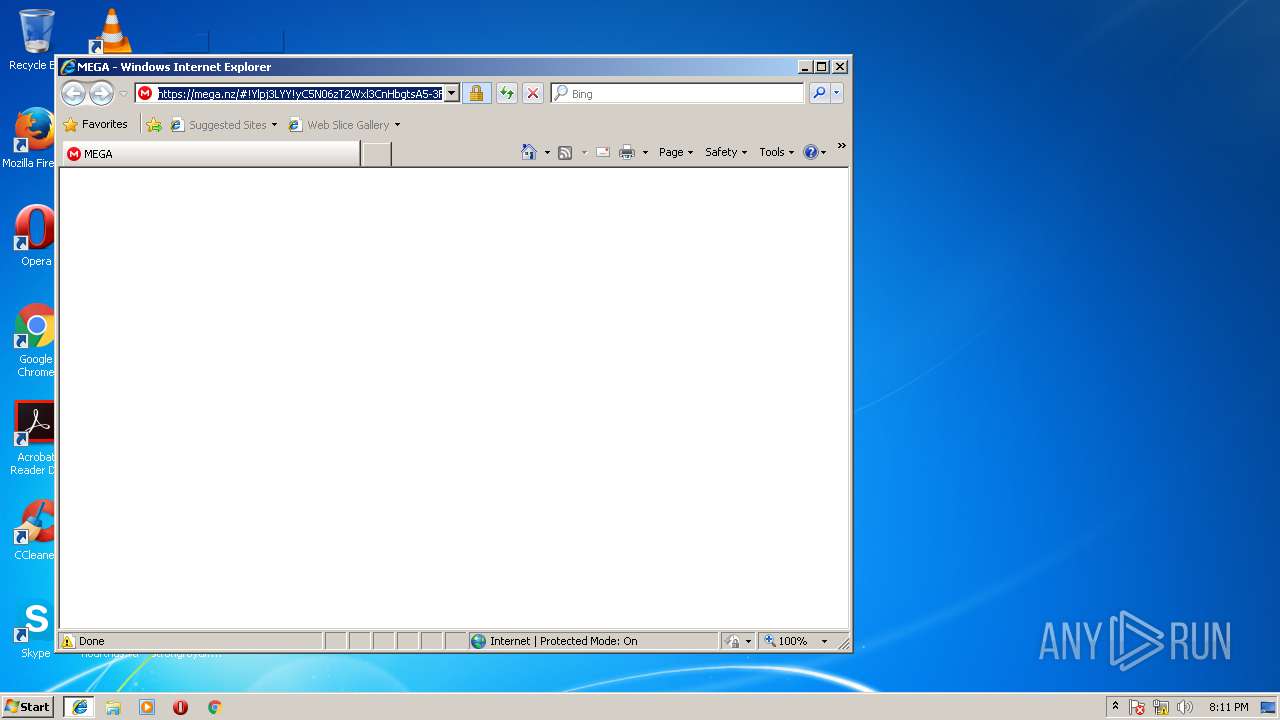Open the Favorites star button
Image resolution: width=1280 pixels, height=720 pixels.
pyautogui.click(x=96, y=125)
